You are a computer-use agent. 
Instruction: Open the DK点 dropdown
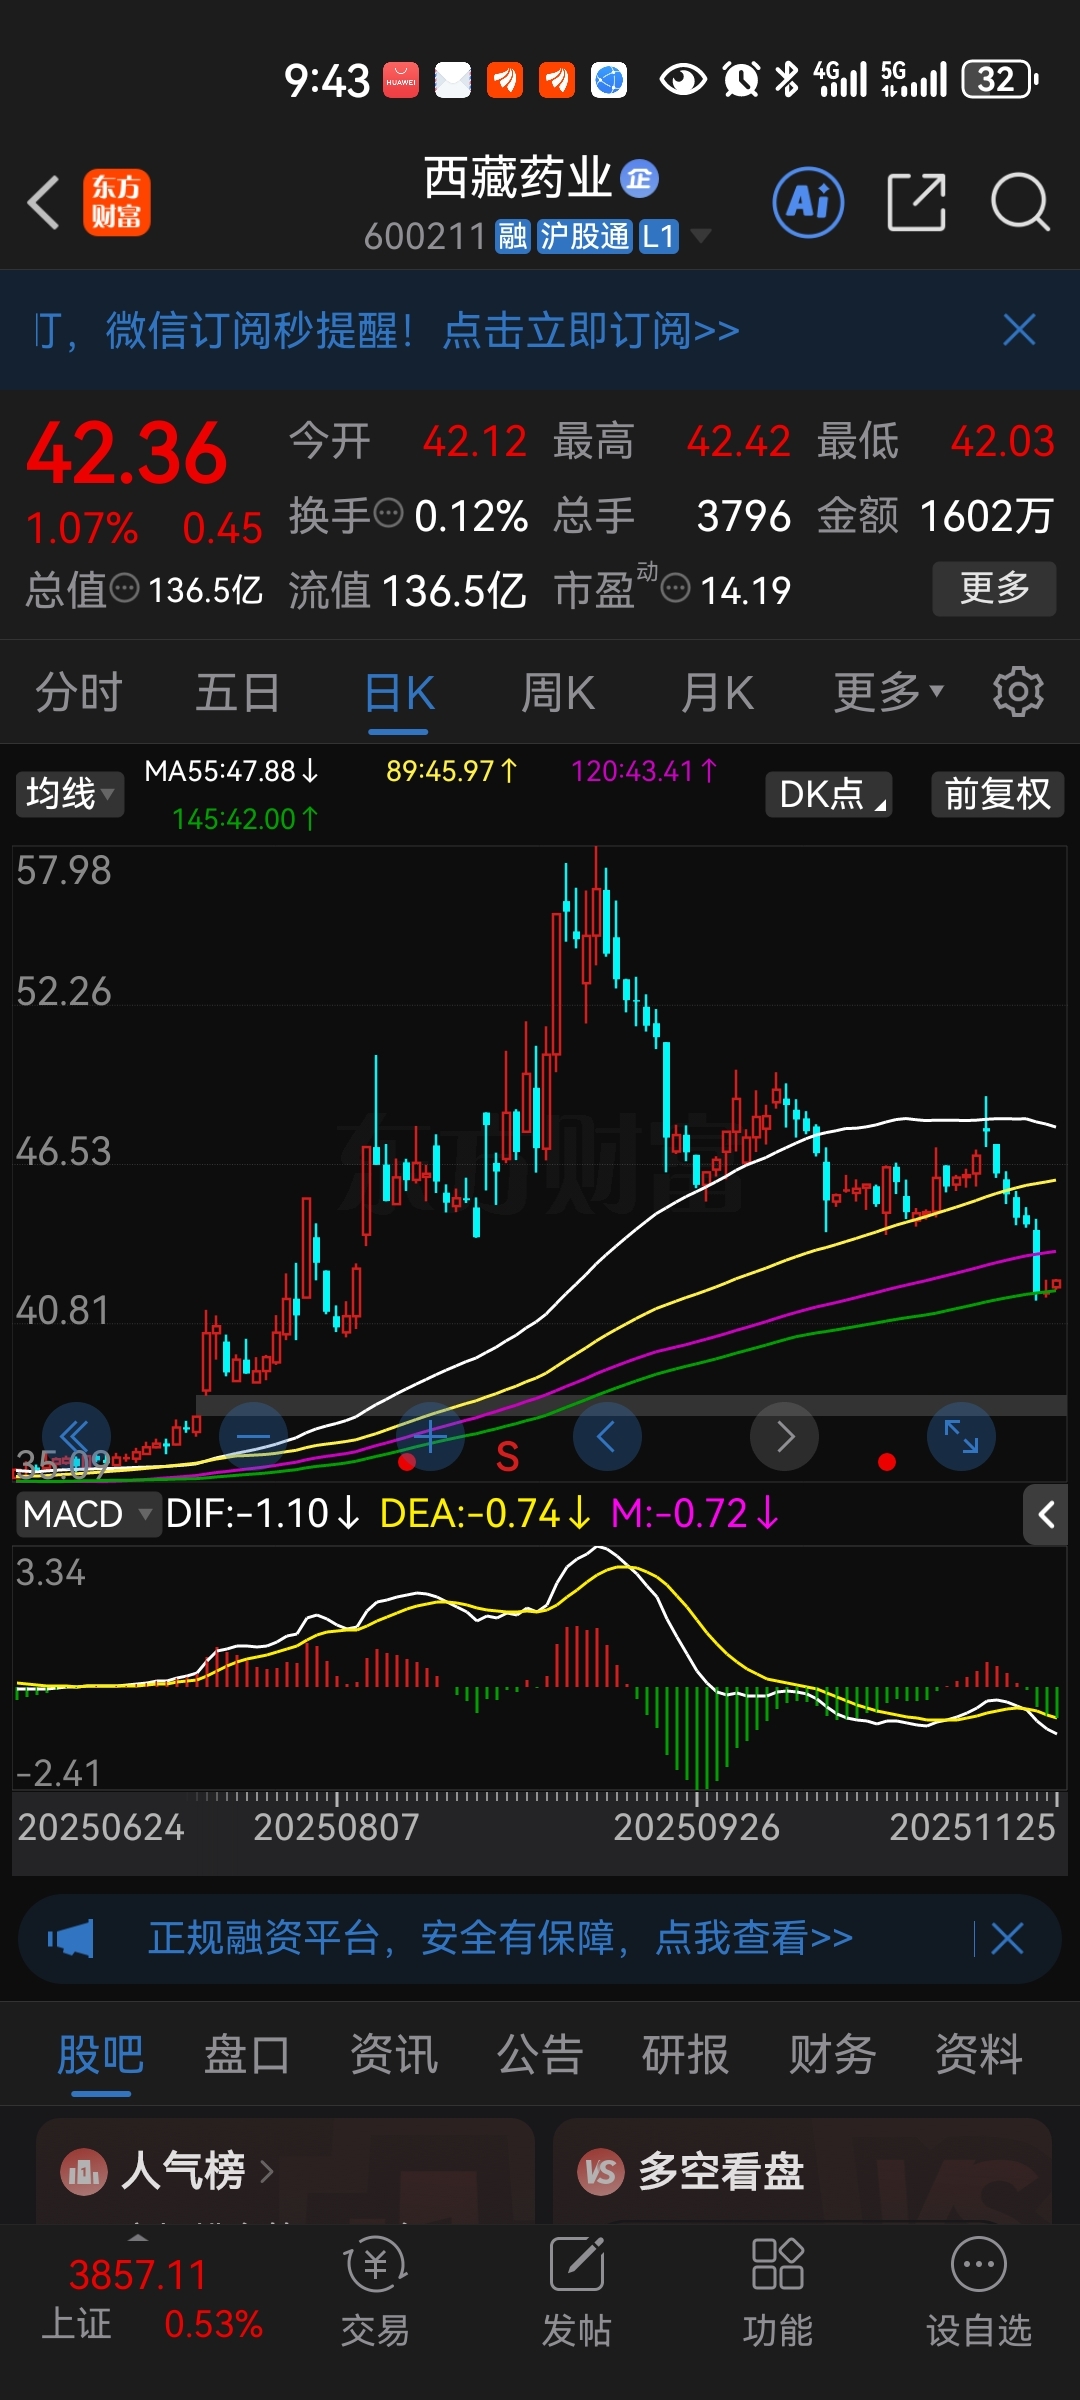point(829,794)
